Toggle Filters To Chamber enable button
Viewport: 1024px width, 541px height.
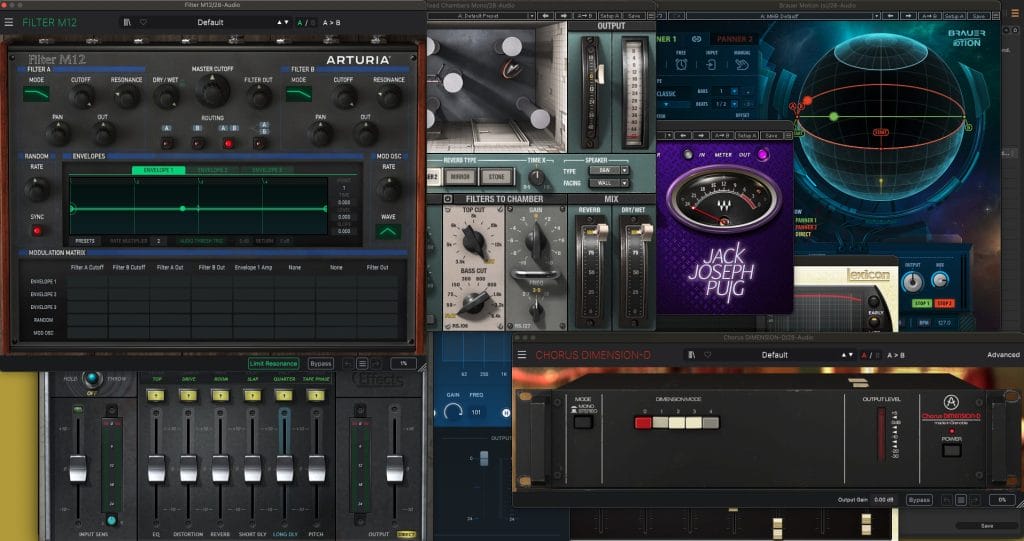pyautogui.click(x=448, y=199)
